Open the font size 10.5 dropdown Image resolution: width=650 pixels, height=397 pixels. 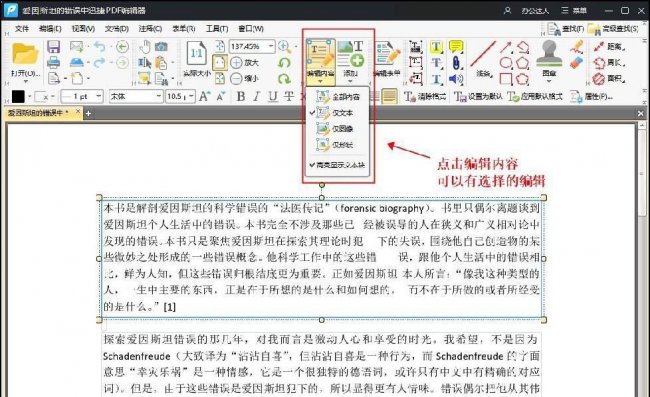[x=191, y=97]
